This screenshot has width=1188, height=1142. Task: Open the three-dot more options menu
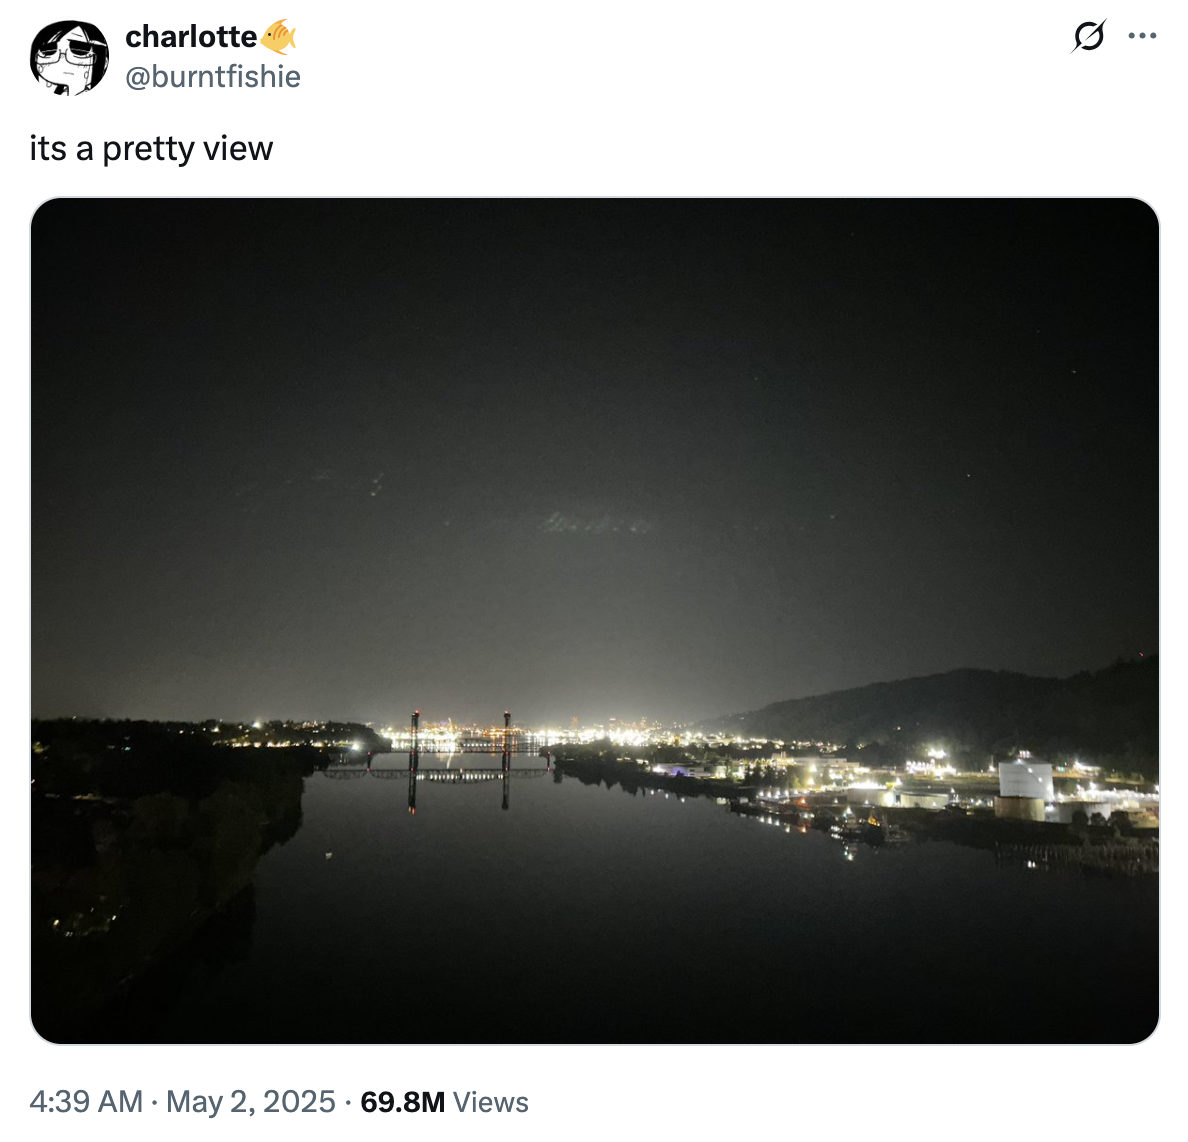pyautogui.click(x=1142, y=36)
